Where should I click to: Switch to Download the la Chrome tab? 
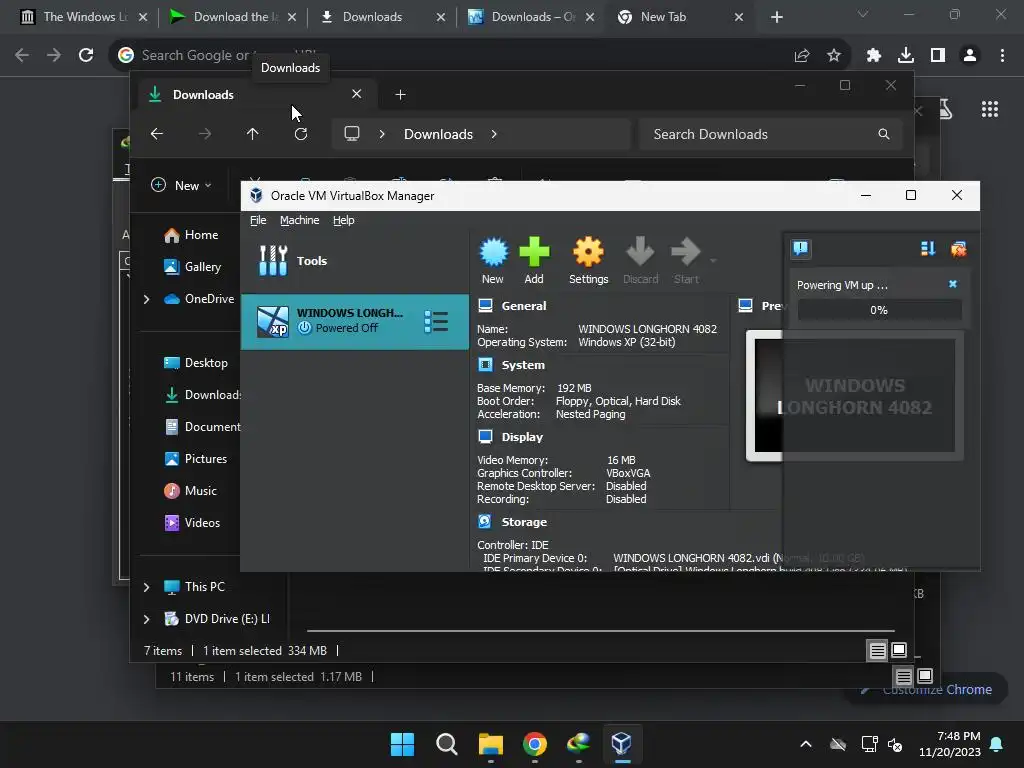231,17
